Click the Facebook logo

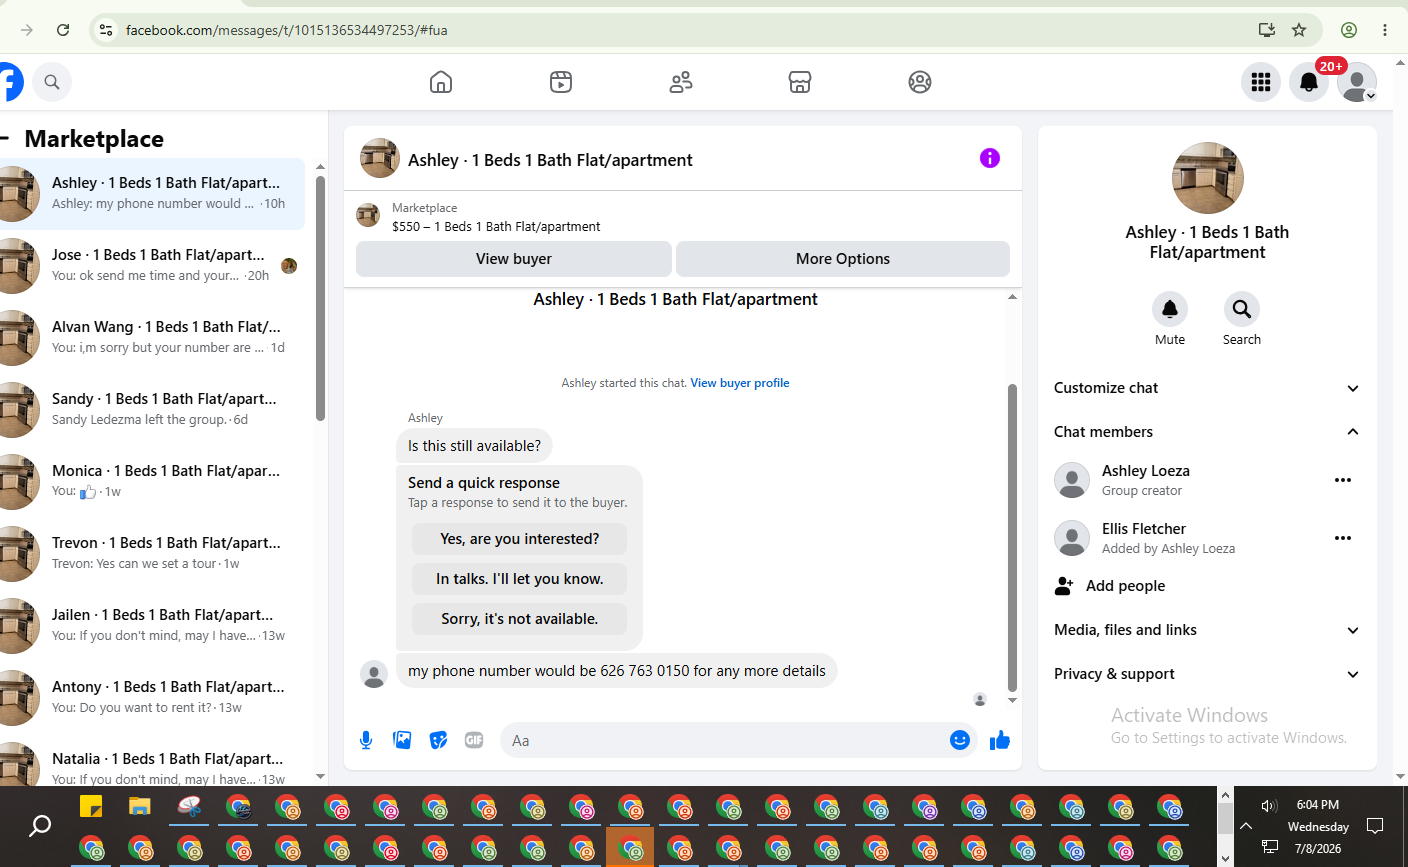point(10,82)
